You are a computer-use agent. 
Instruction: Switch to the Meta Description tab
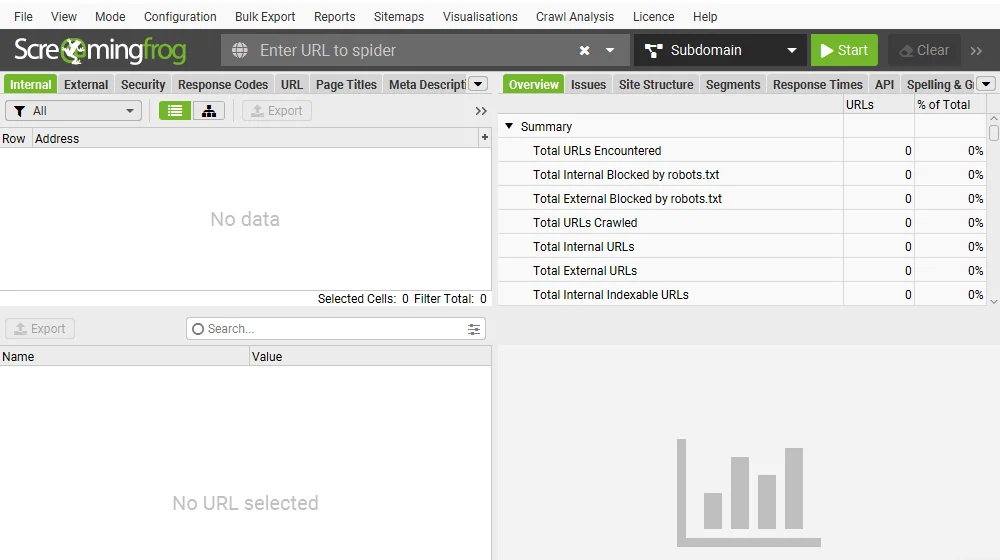click(x=426, y=84)
